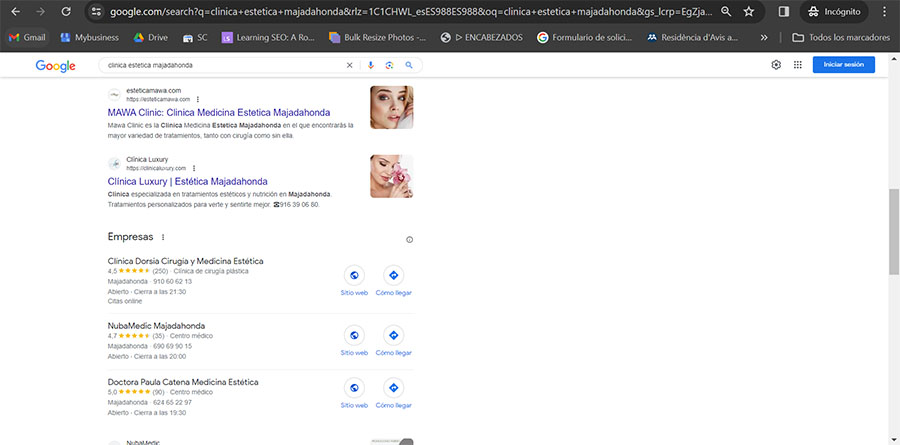Open the Learning SEO bookmark
The height and width of the screenshot is (445, 900).
coord(269,37)
